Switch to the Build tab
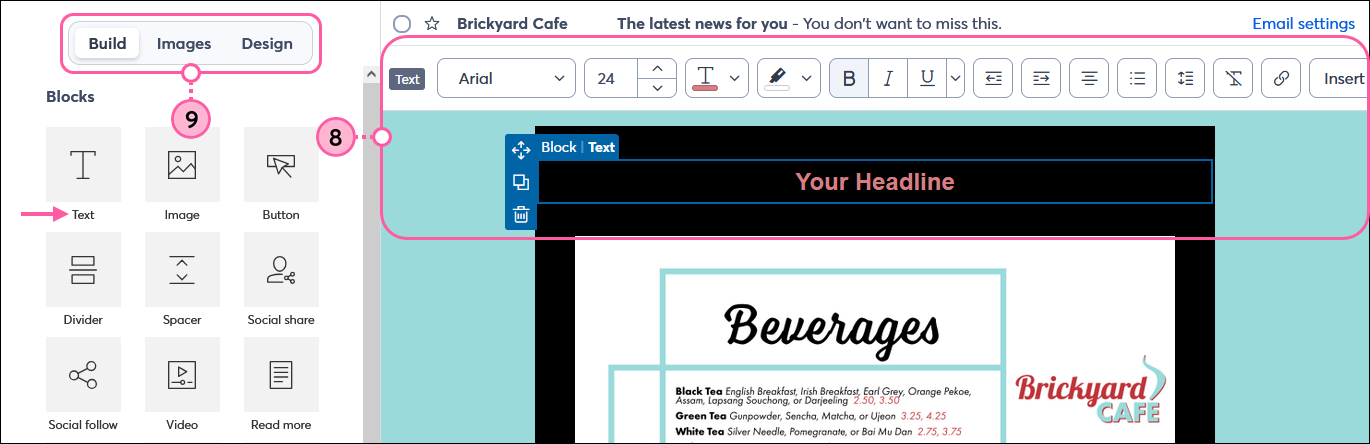This screenshot has height=444, width=1370. point(107,43)
